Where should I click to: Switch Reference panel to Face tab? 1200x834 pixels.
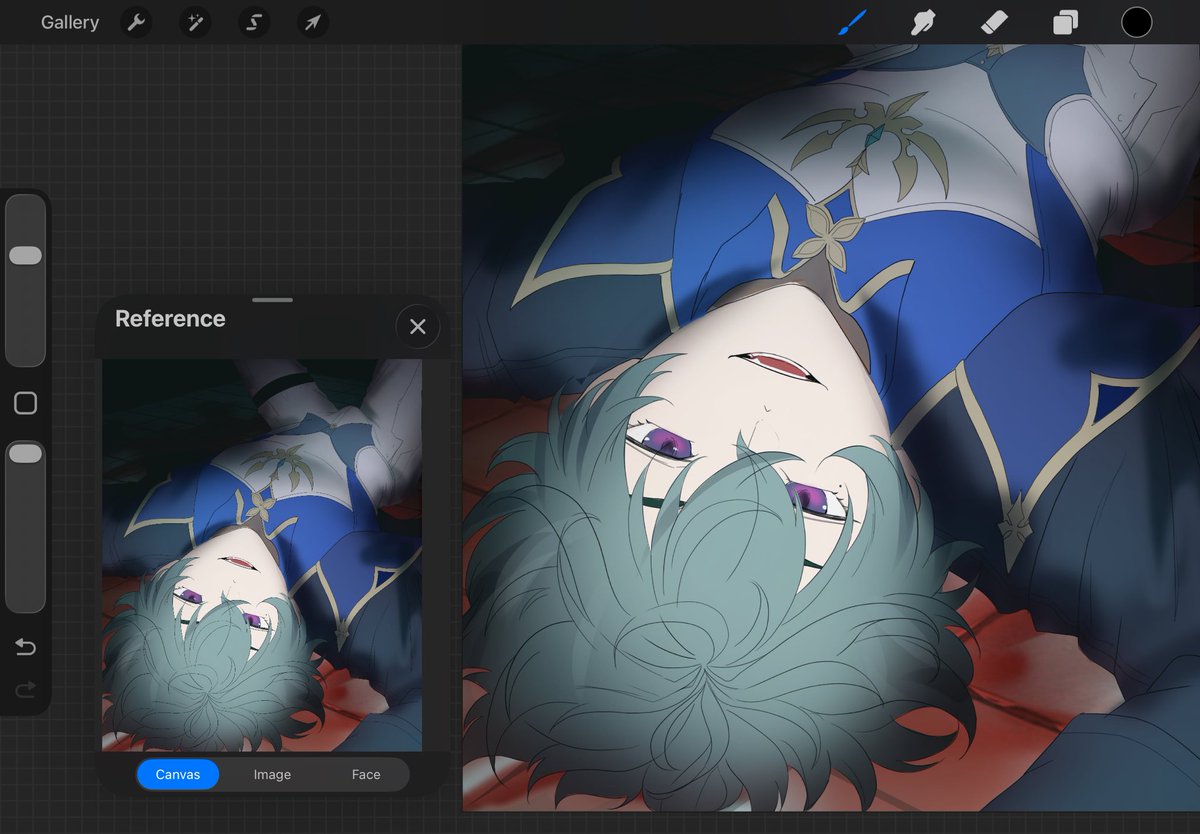(366, 775)
